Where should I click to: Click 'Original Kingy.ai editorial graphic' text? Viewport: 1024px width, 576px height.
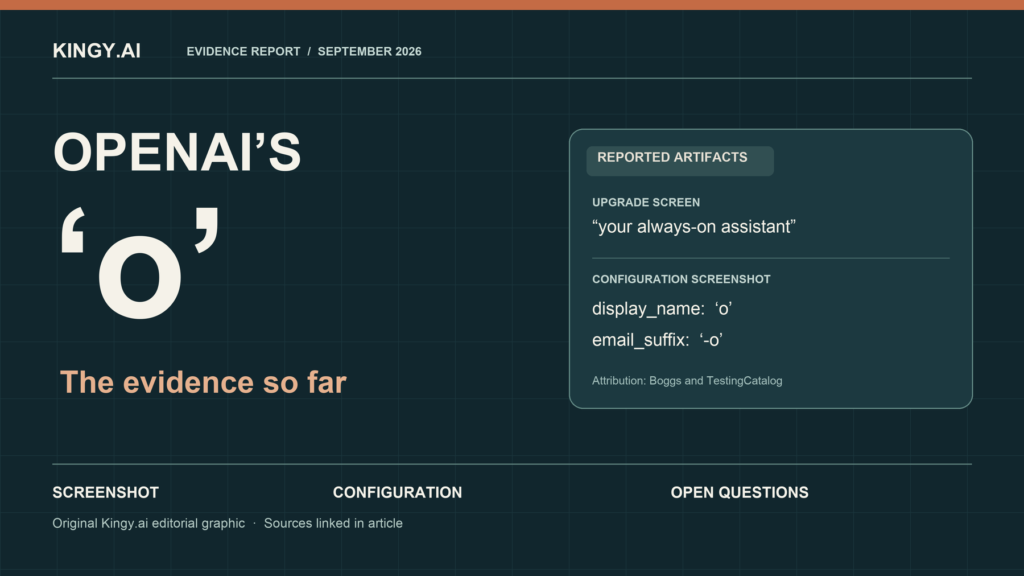[x=148, y=523]
